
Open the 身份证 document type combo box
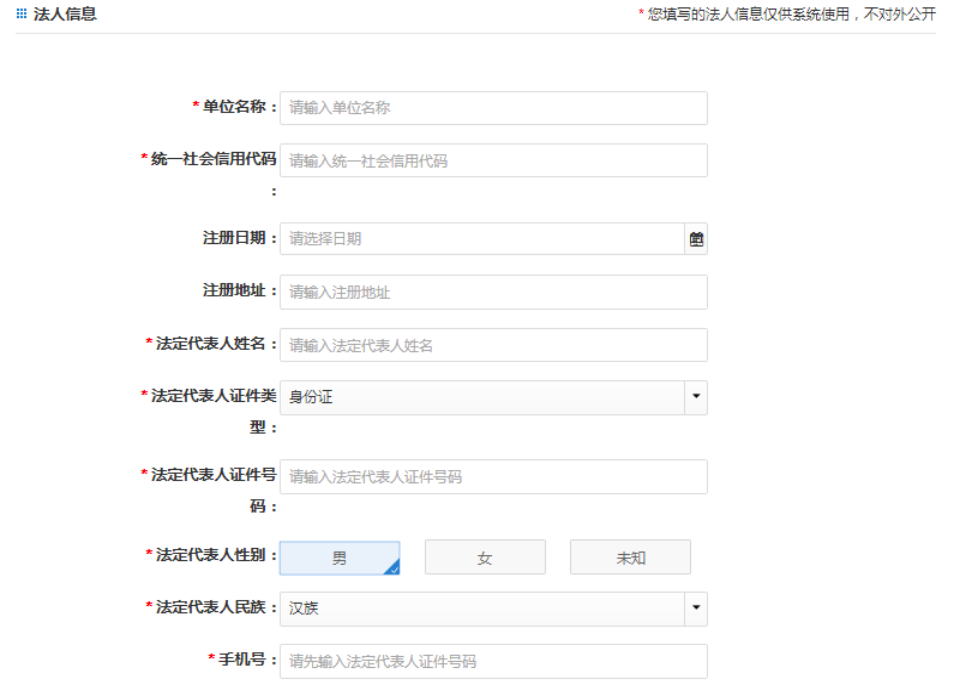(493, 398)
